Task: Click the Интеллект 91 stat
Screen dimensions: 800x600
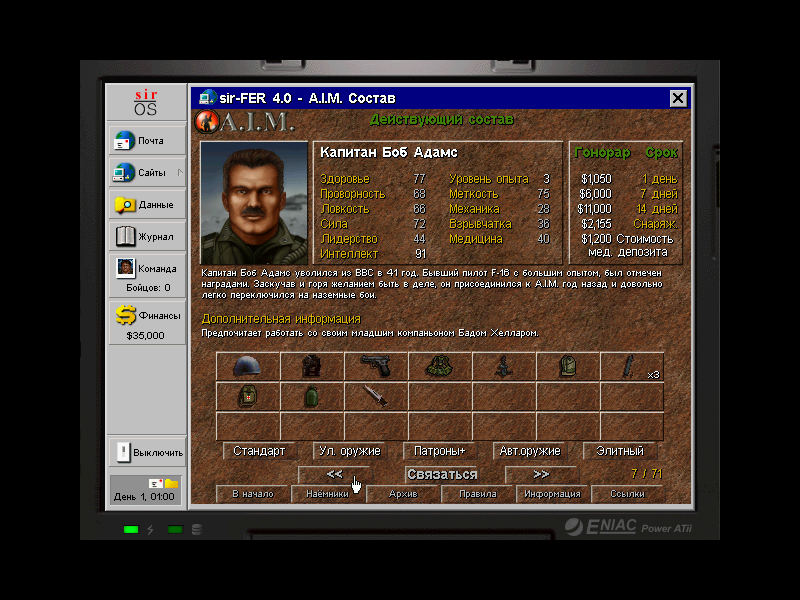Action: 373,254
